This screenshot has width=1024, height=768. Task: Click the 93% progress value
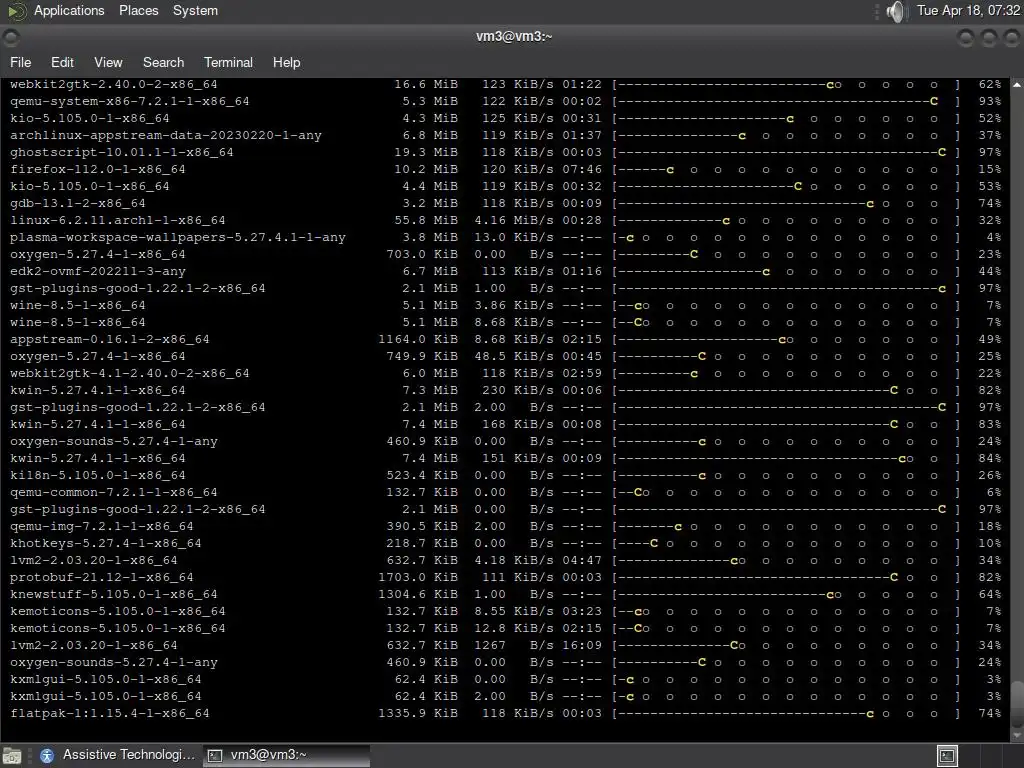(x=990, y=101)
